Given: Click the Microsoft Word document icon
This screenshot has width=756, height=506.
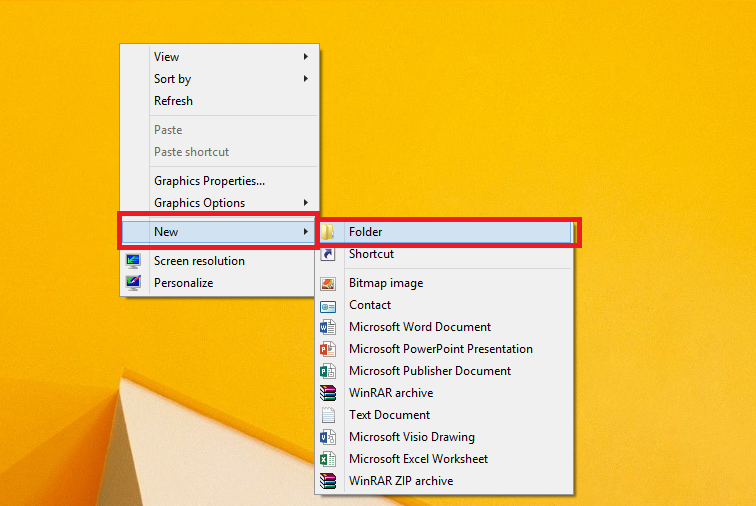Looking at the screenshot, I should [328, 327].
